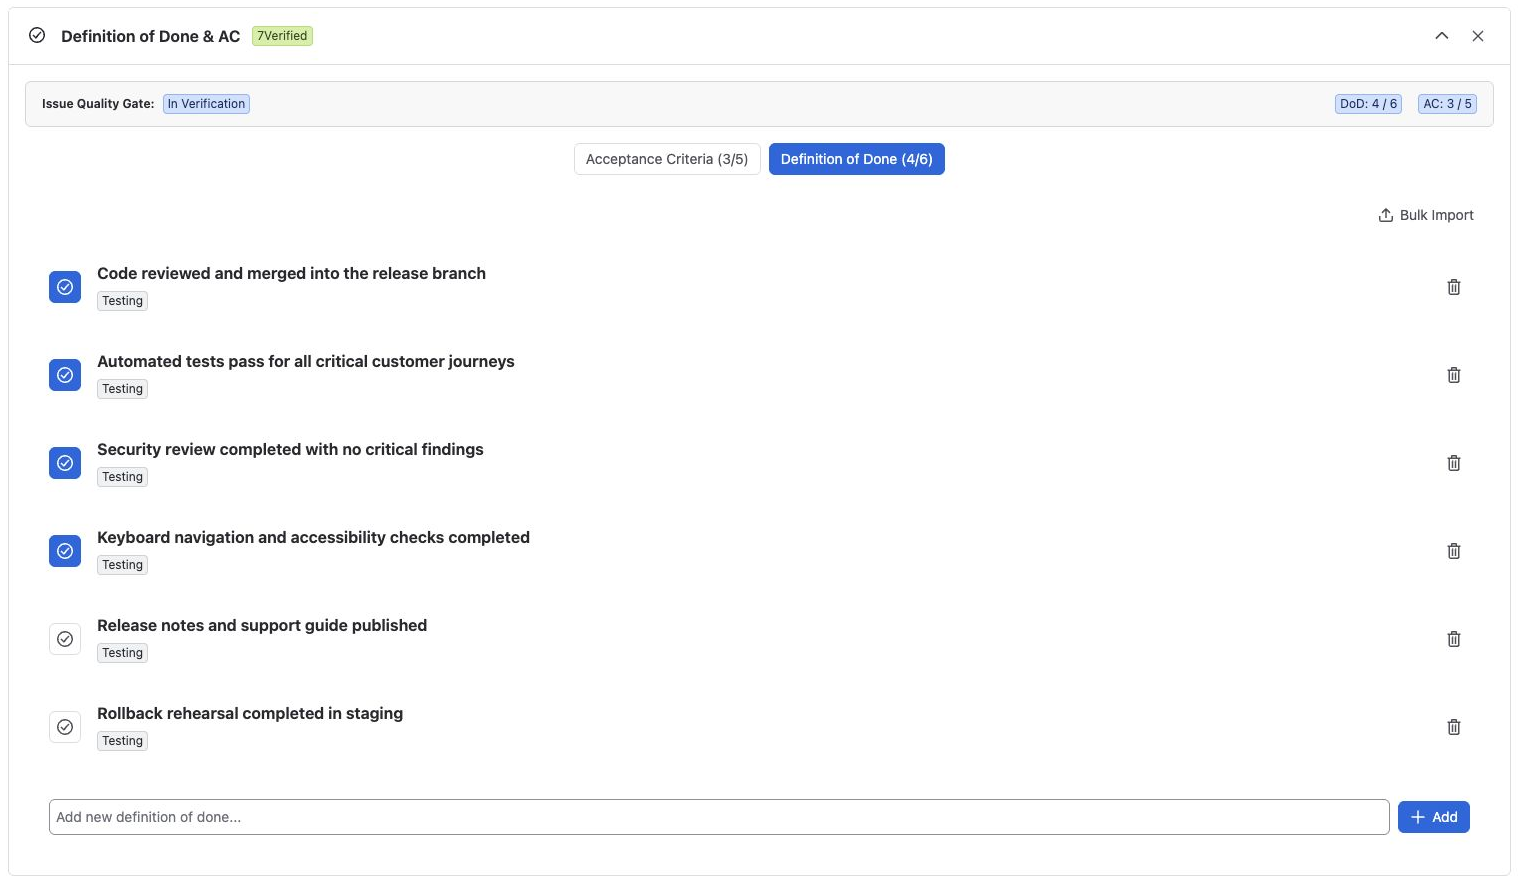The height and width of the screenshot is (884, 1518).
Task: Mark 'Release notes and support guide published' done
Action: coord(65,639)
